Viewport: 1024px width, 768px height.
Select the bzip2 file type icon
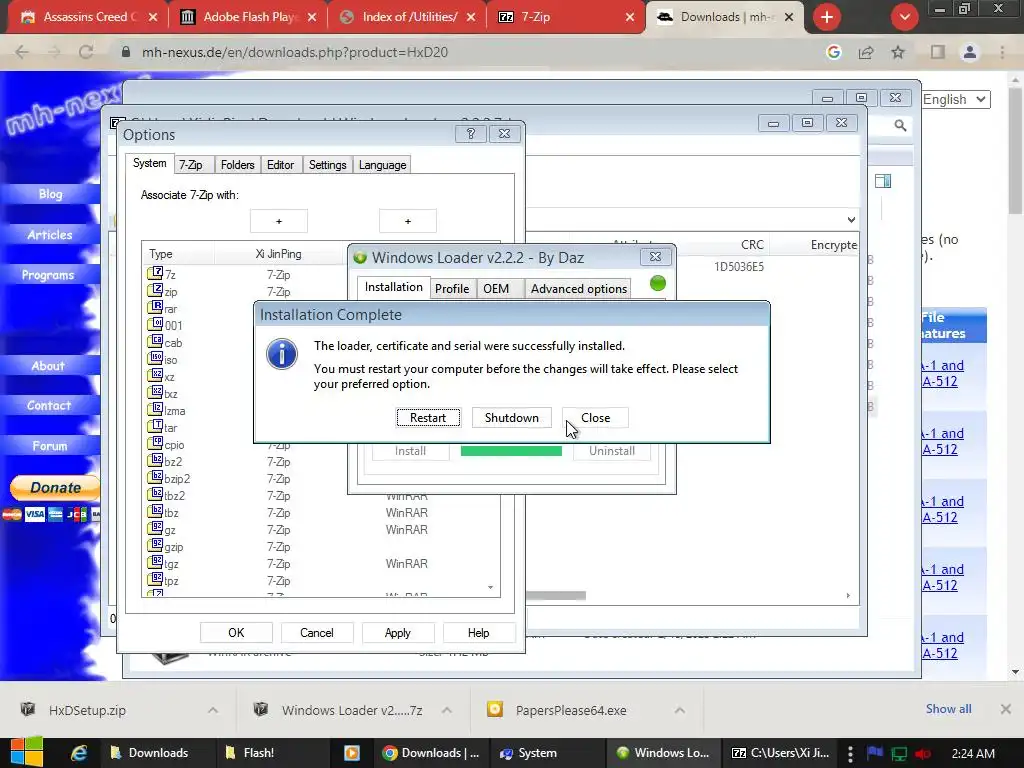pos(155,477)
